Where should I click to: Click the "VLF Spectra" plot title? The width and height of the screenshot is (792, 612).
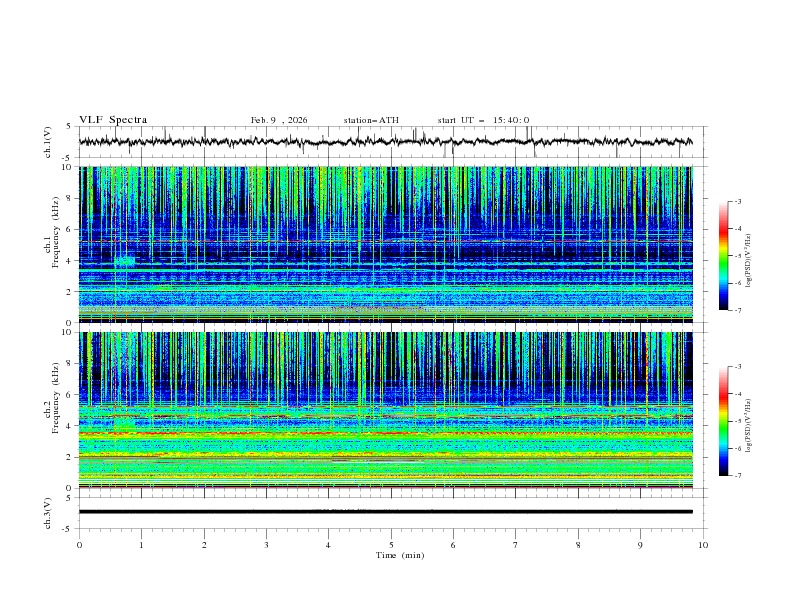click(113, 120)
